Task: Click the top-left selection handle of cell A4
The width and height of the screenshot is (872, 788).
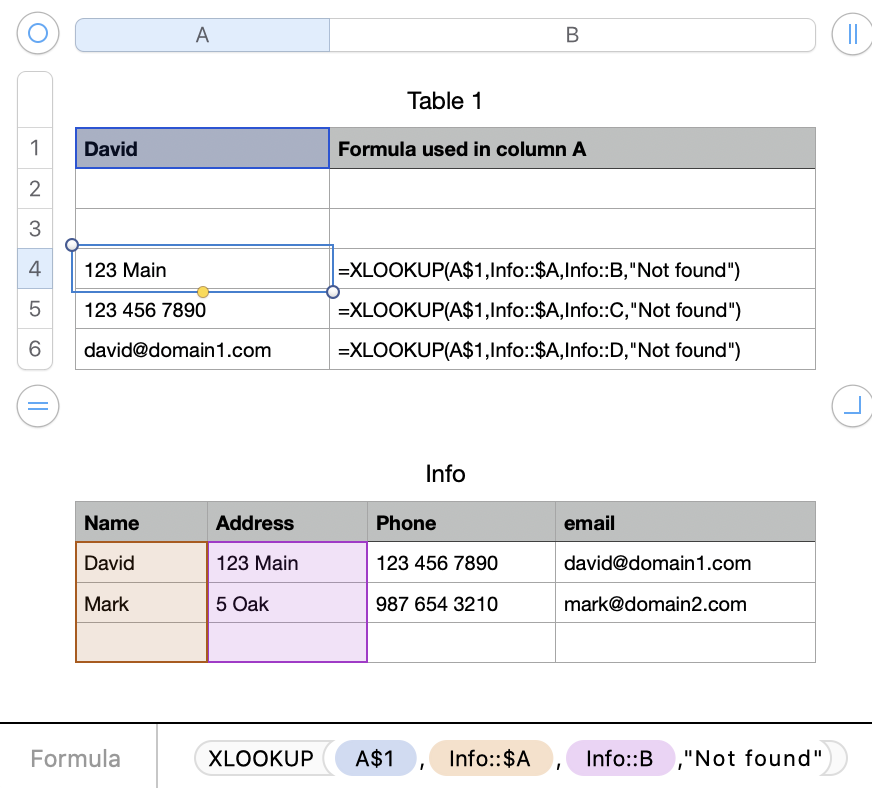Action: click(x=72, y=245)
